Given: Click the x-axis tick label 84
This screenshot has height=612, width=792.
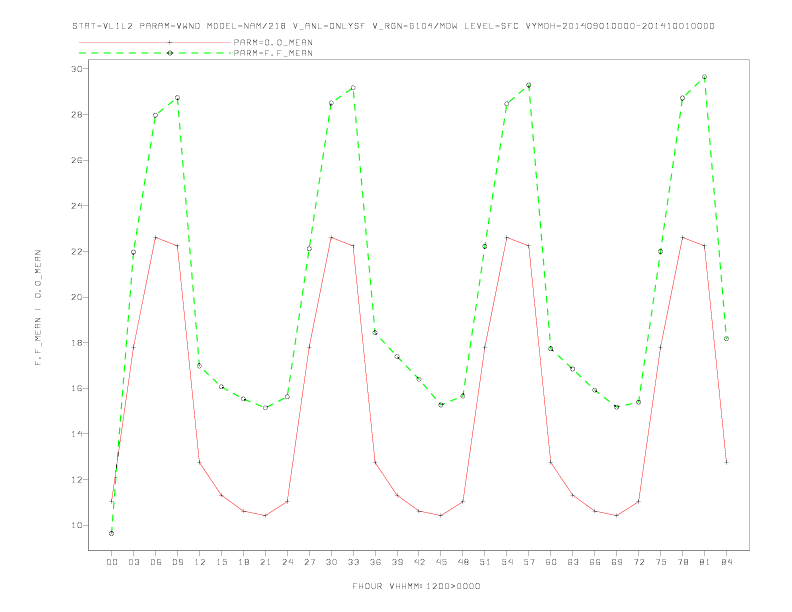Looking at the screenshot, I should tap(726, 562).
